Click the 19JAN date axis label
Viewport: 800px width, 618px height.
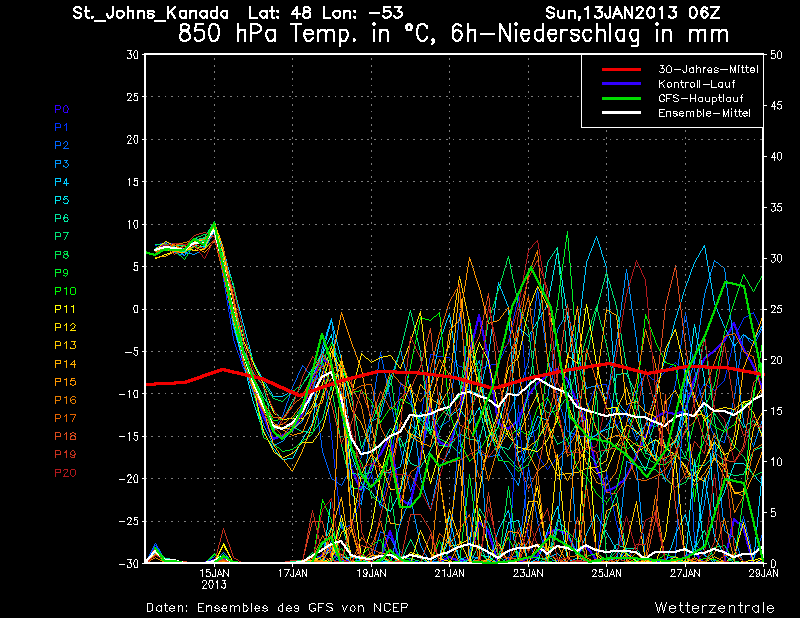pos(371,574)
